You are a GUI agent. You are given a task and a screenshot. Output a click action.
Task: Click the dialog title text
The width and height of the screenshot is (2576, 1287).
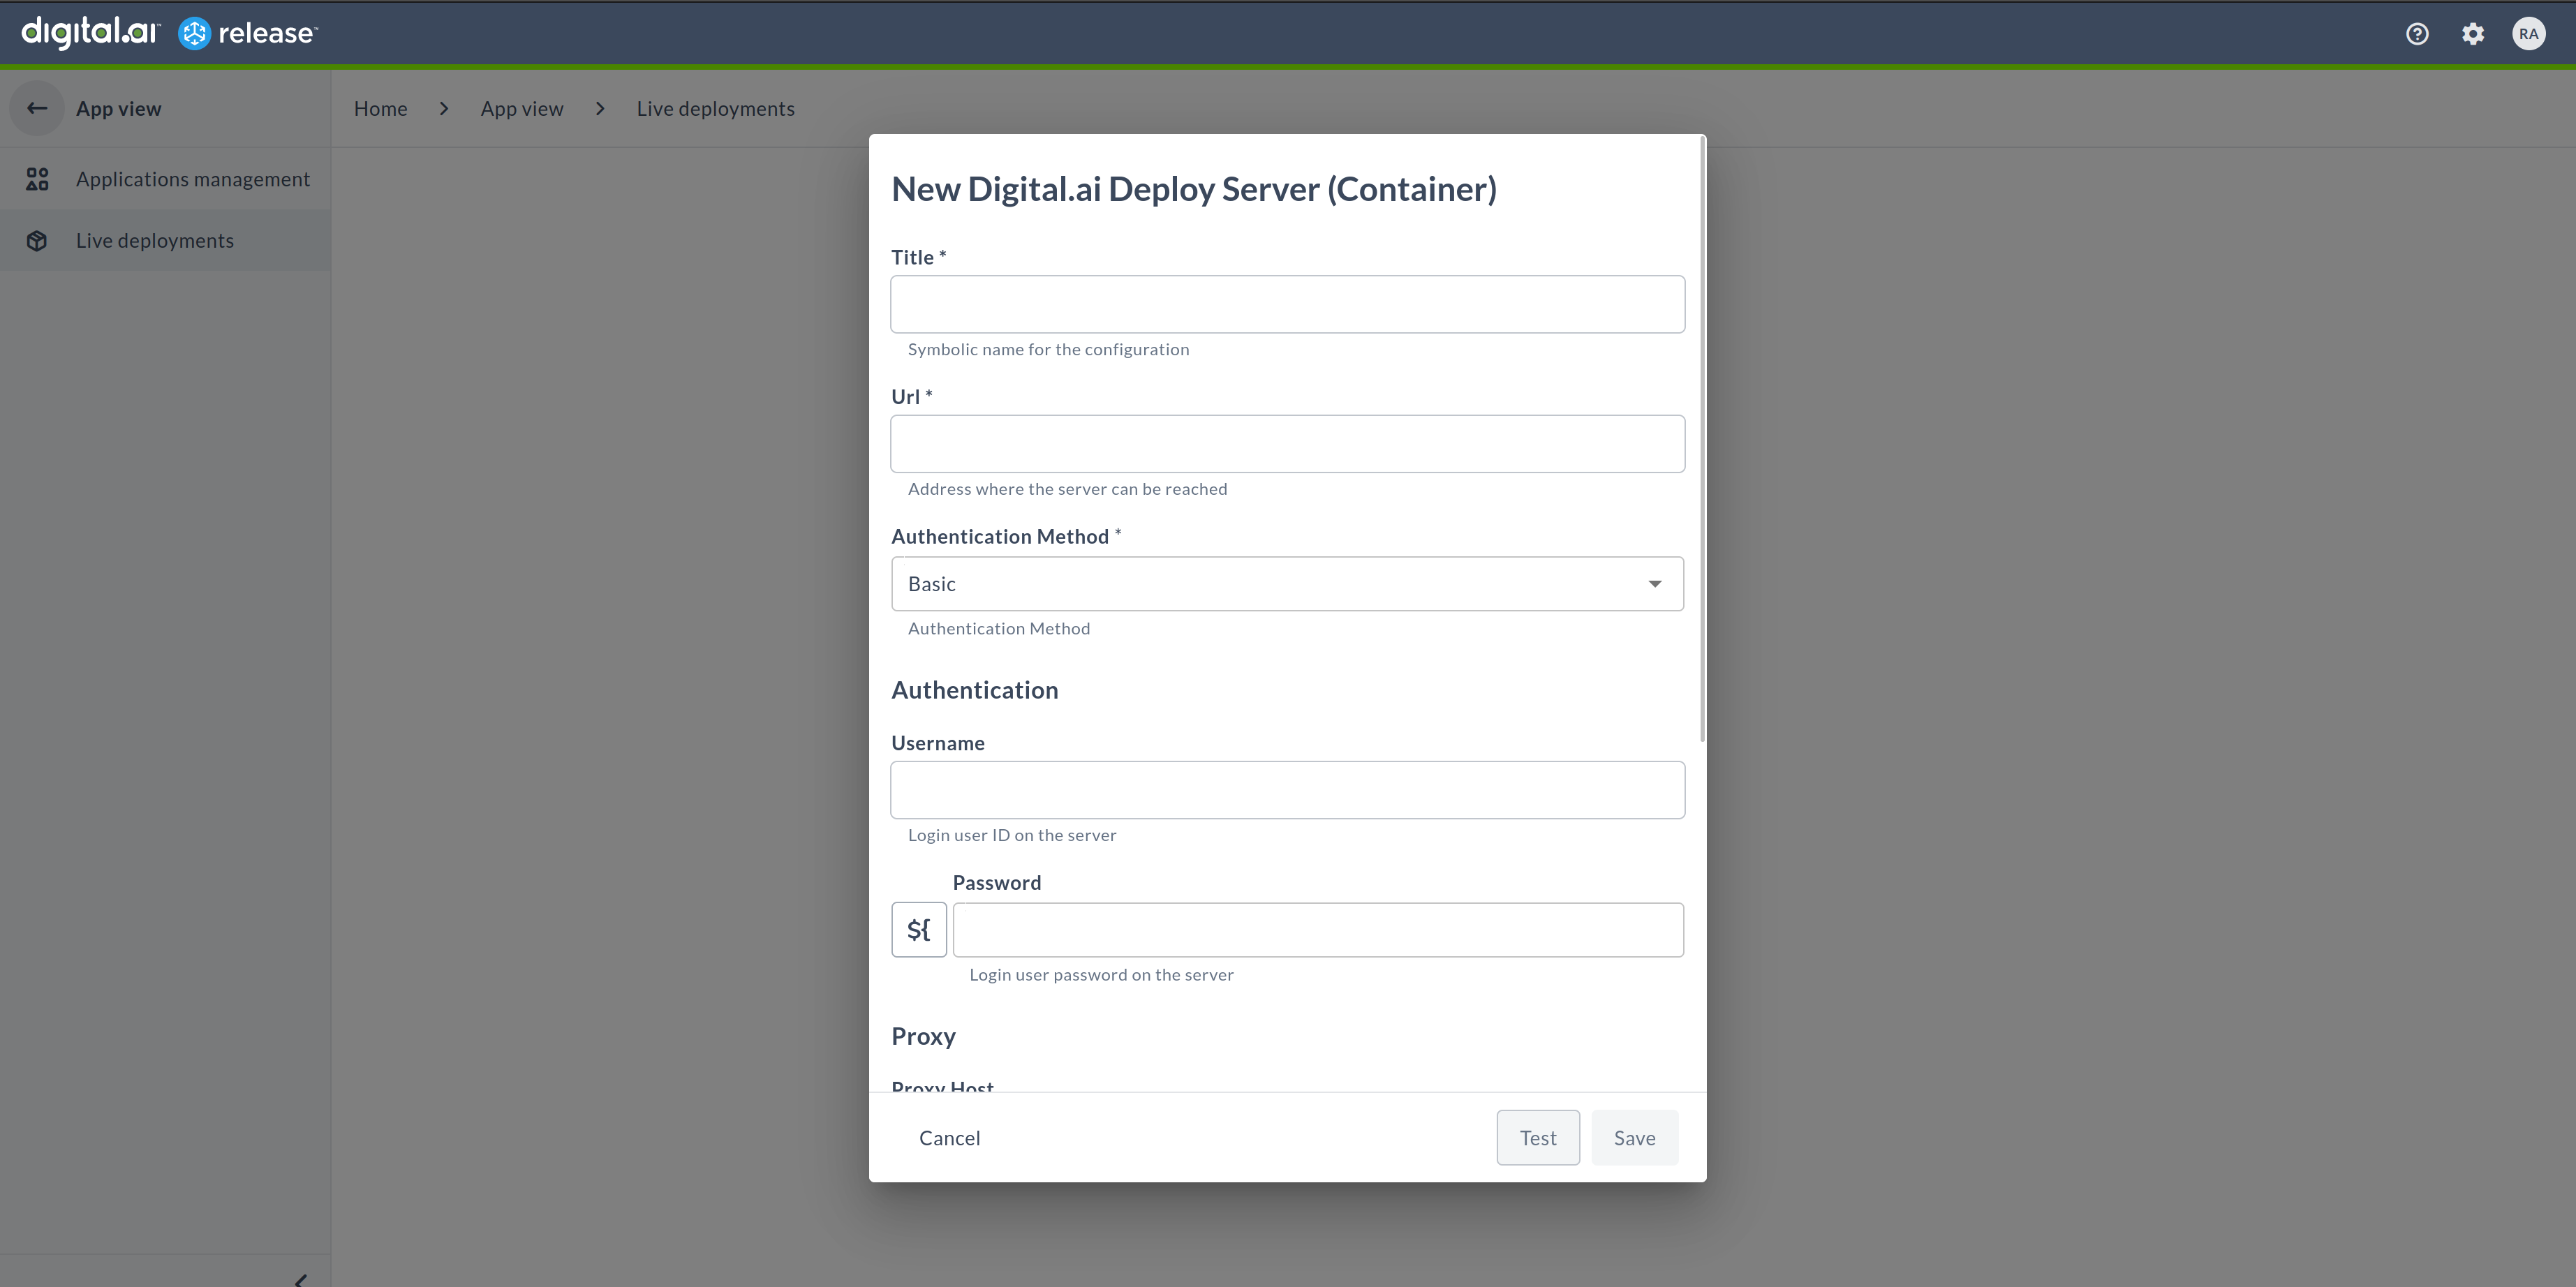[1194, 189]
